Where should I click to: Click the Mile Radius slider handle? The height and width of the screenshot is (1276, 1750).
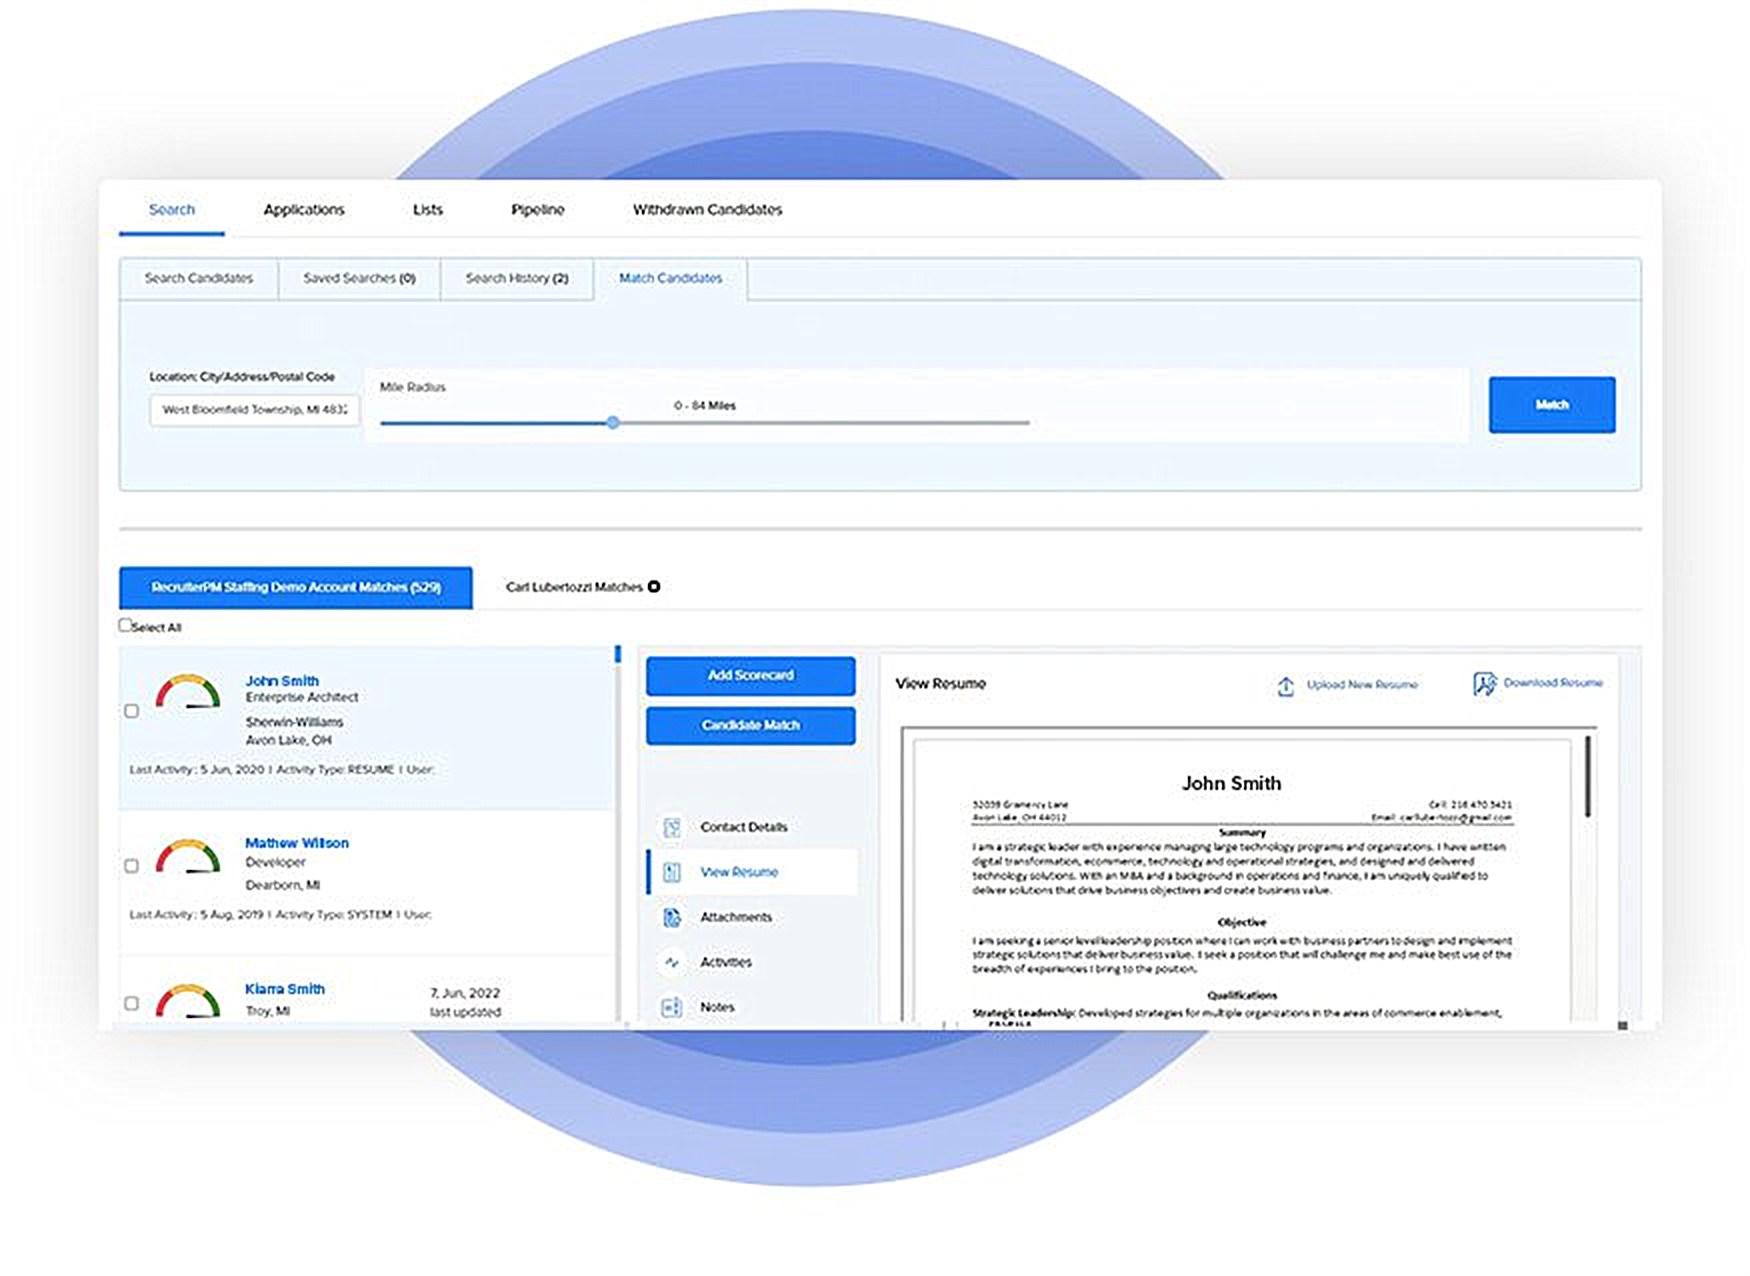pyautogui.click(x=613, y=423)
